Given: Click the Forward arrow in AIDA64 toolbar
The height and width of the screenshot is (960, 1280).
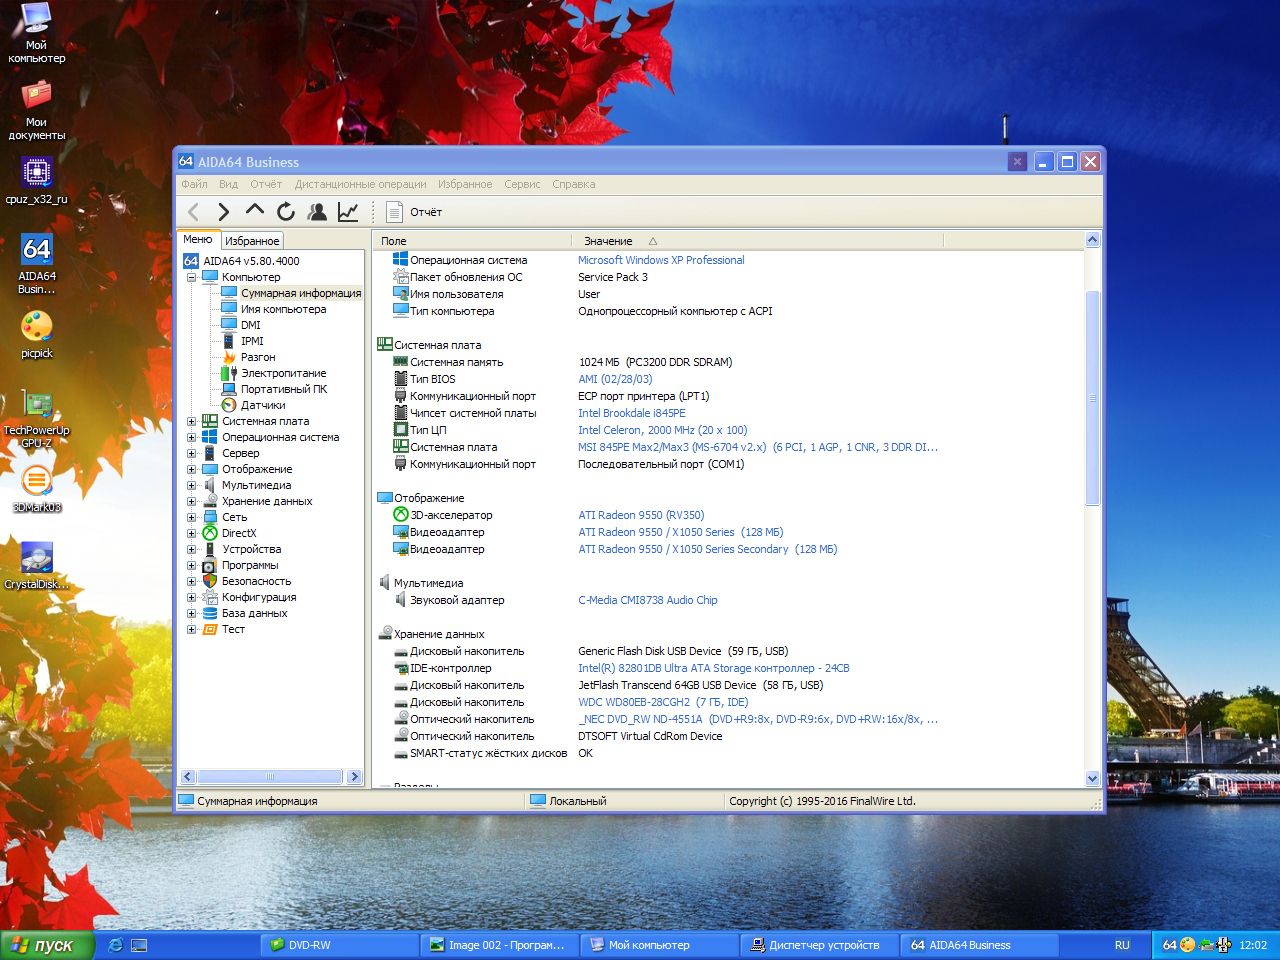Looking at the screenshot, I should click(224, 211).
